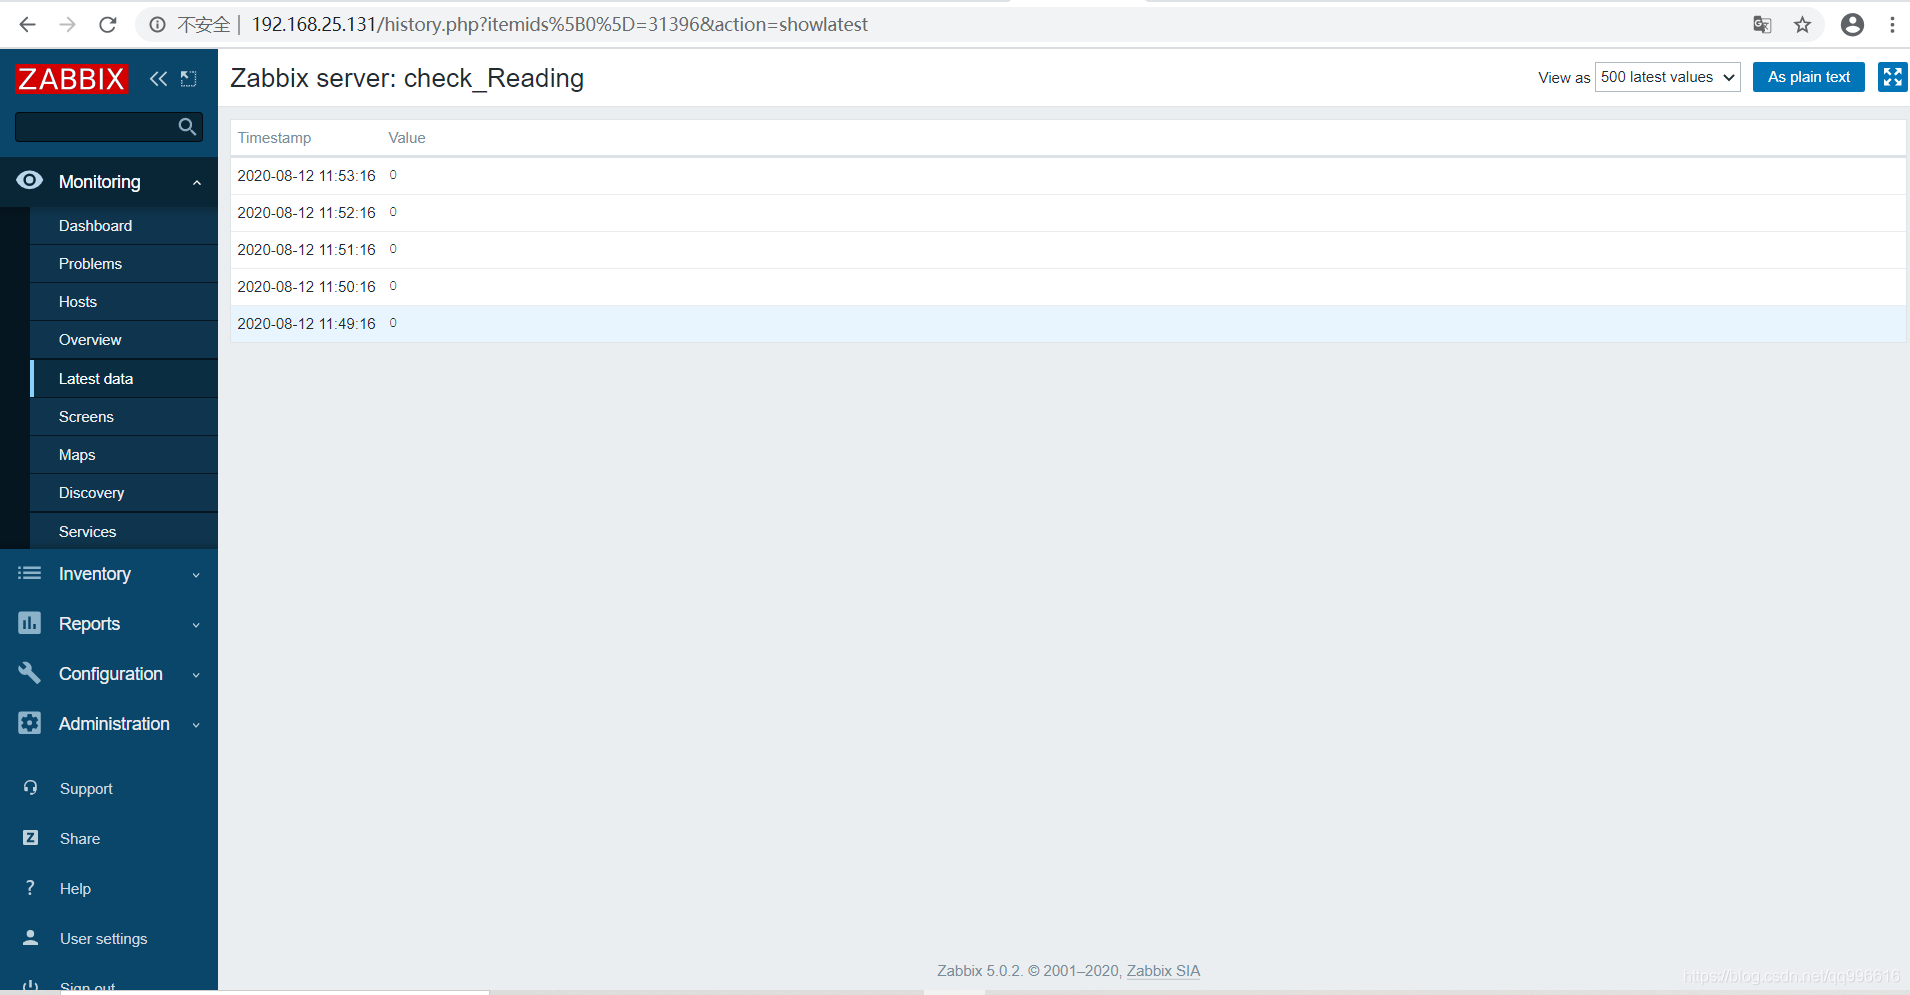Open the Problems page

[90, 264]
